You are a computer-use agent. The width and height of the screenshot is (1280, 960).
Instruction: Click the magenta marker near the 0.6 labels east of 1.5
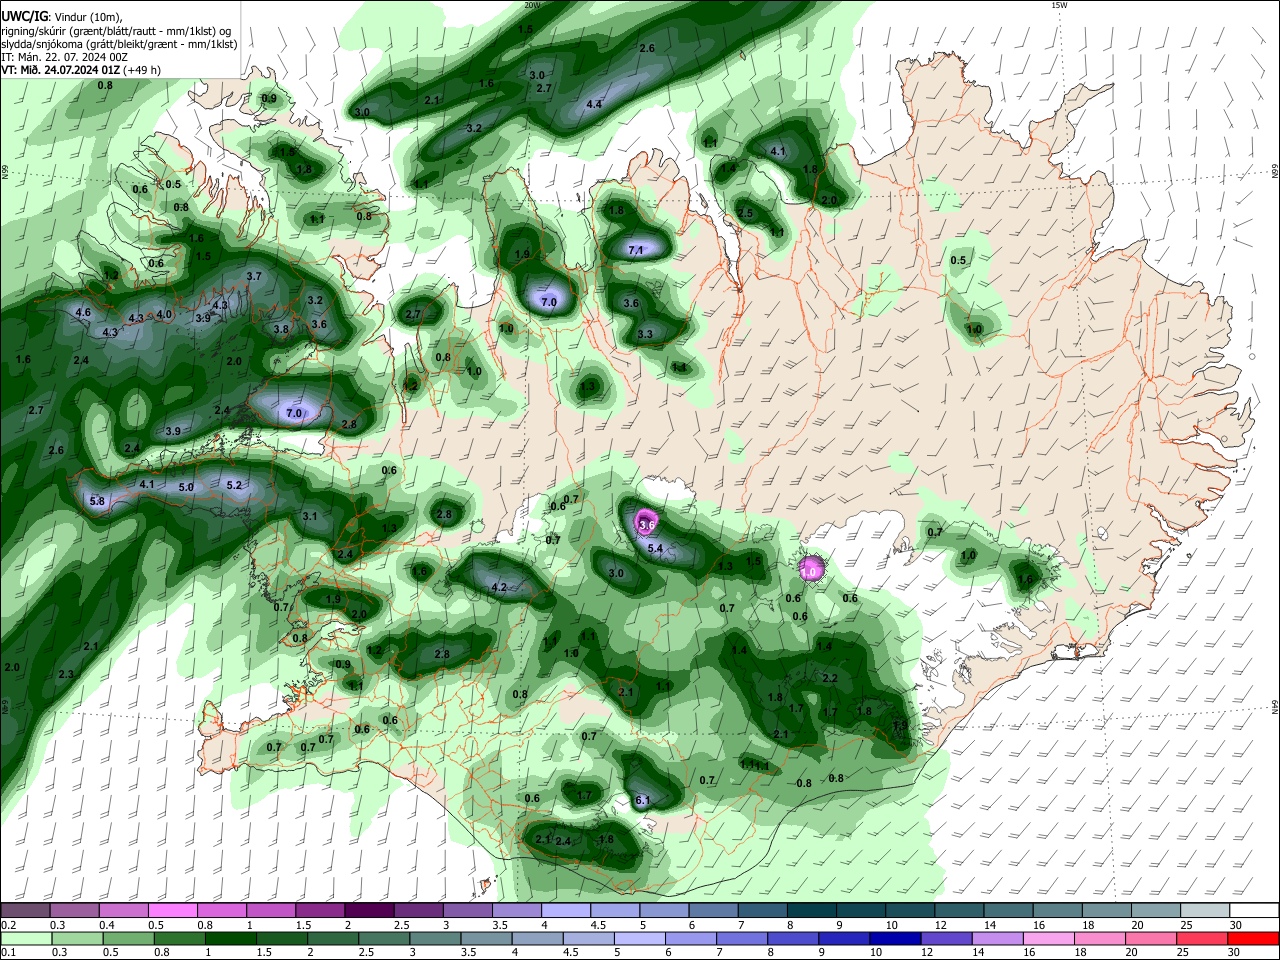pos(811,569)
